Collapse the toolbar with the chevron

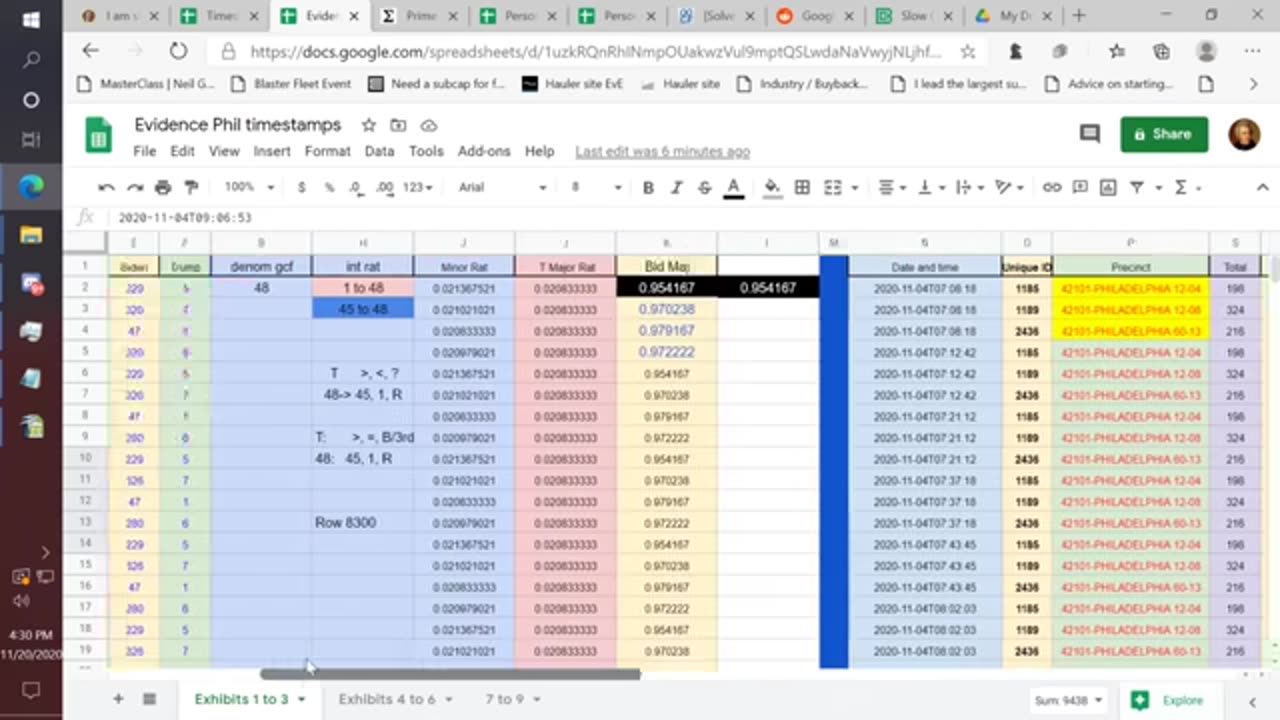click(1262, 187)
